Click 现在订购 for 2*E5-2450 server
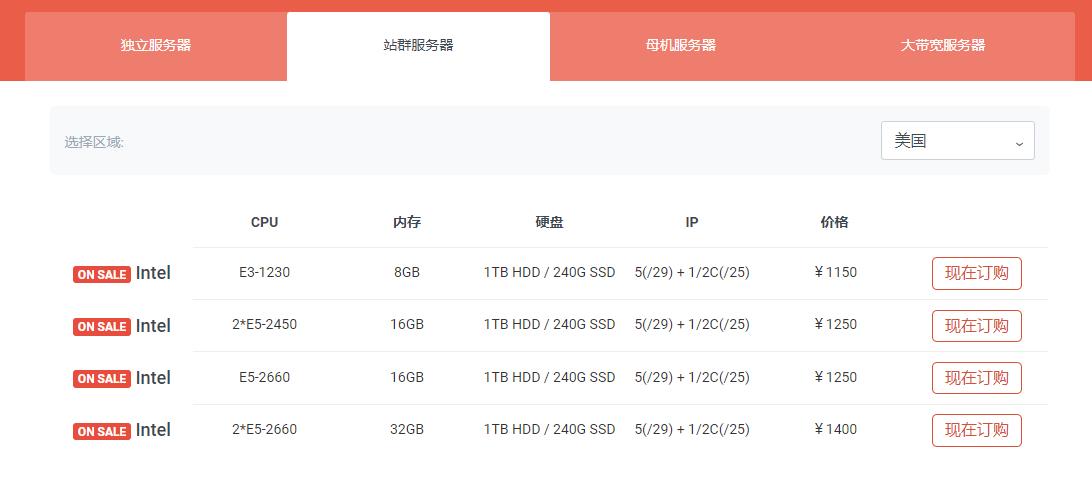1092x479 pixels. pyautogui.click(x=976, y=326)
